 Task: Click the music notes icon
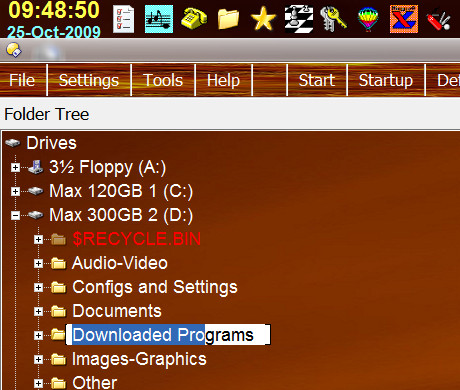[x=159, y=19]
